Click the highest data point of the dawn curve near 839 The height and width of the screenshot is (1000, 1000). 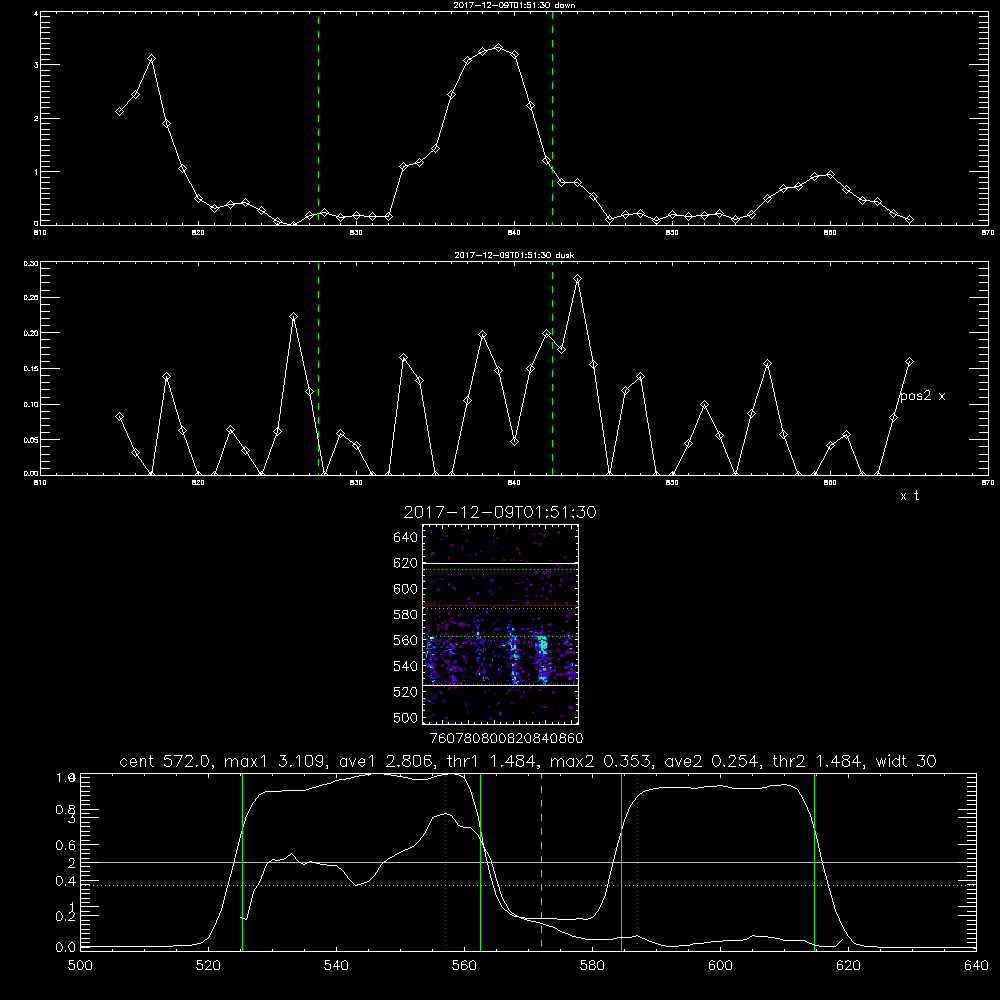click(x=499, y=47)
